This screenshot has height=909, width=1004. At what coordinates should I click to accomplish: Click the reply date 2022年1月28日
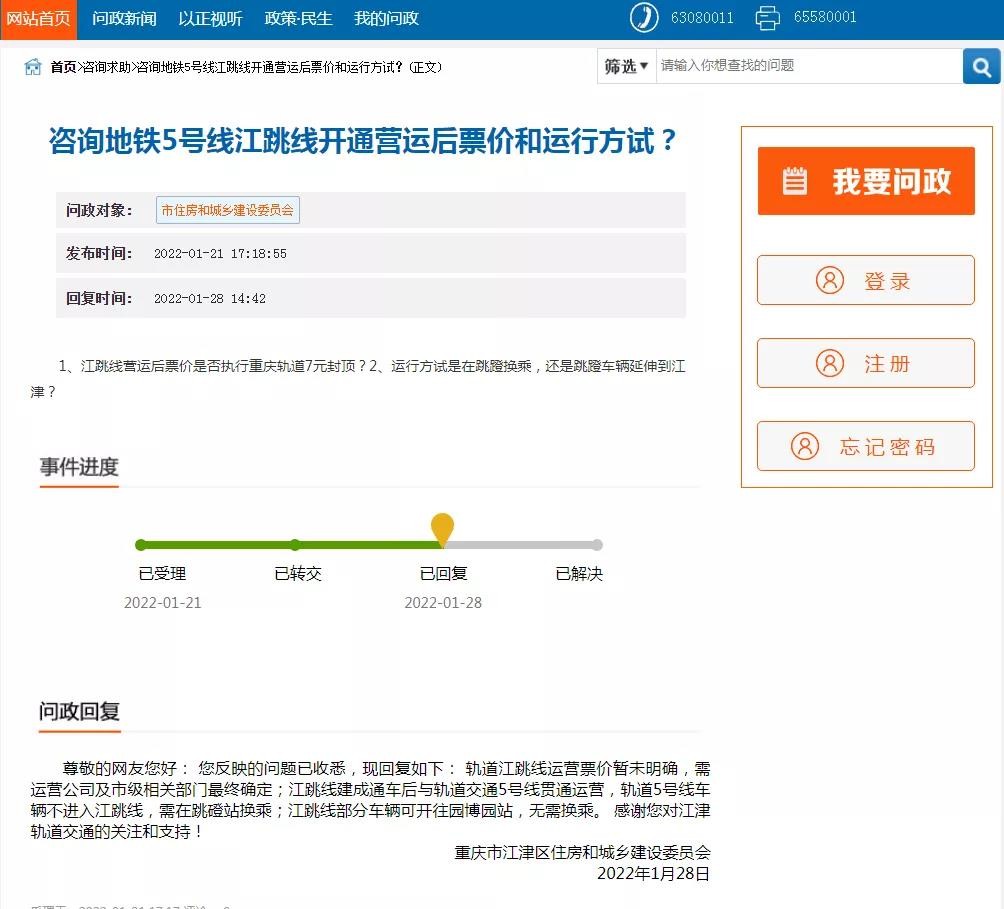tap(653, 874)
